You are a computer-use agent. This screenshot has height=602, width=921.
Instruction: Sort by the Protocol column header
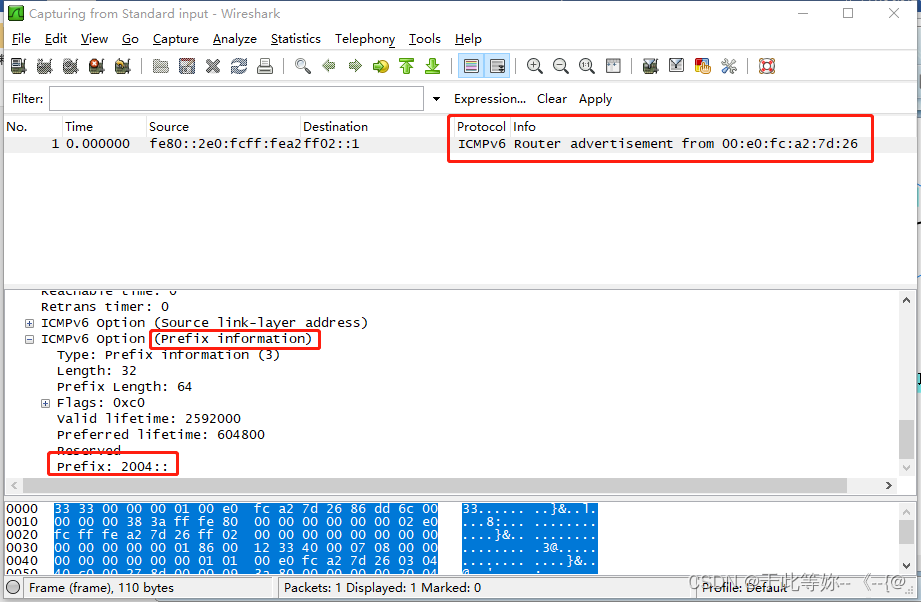[x=481, y=127]
